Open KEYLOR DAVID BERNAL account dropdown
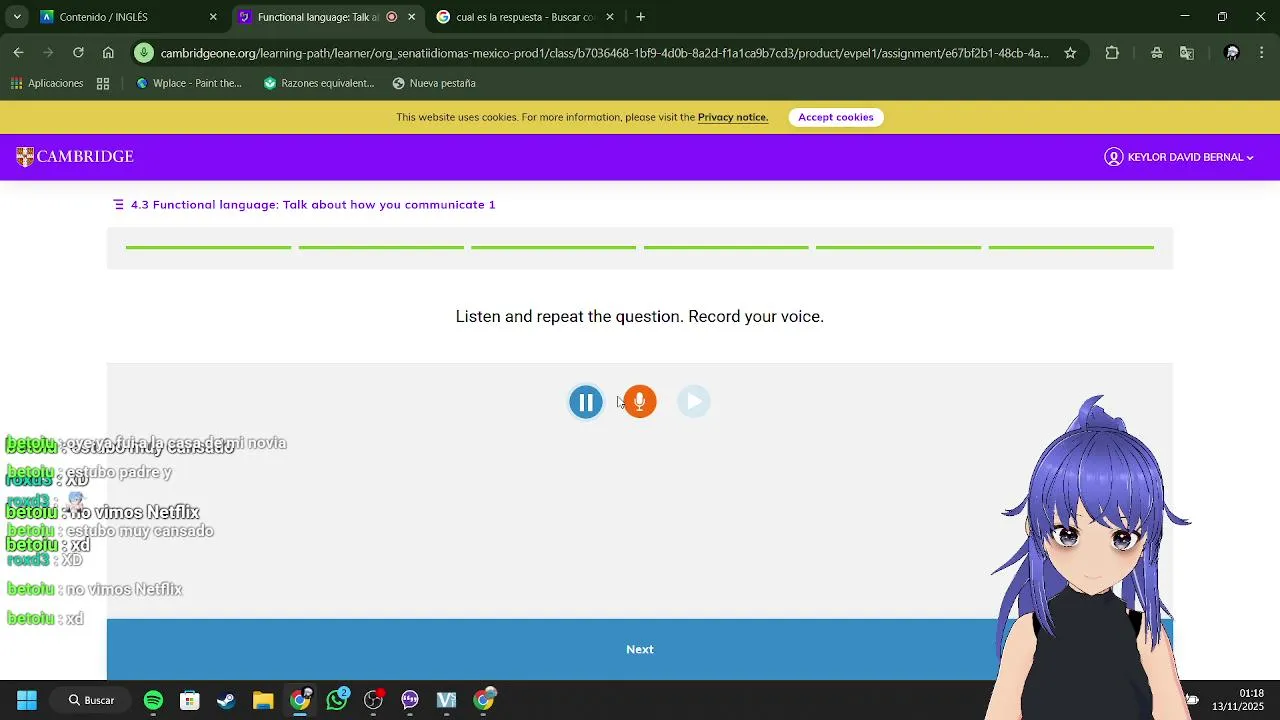Viewport: 1280px width, 720px height. point(1179,157)
